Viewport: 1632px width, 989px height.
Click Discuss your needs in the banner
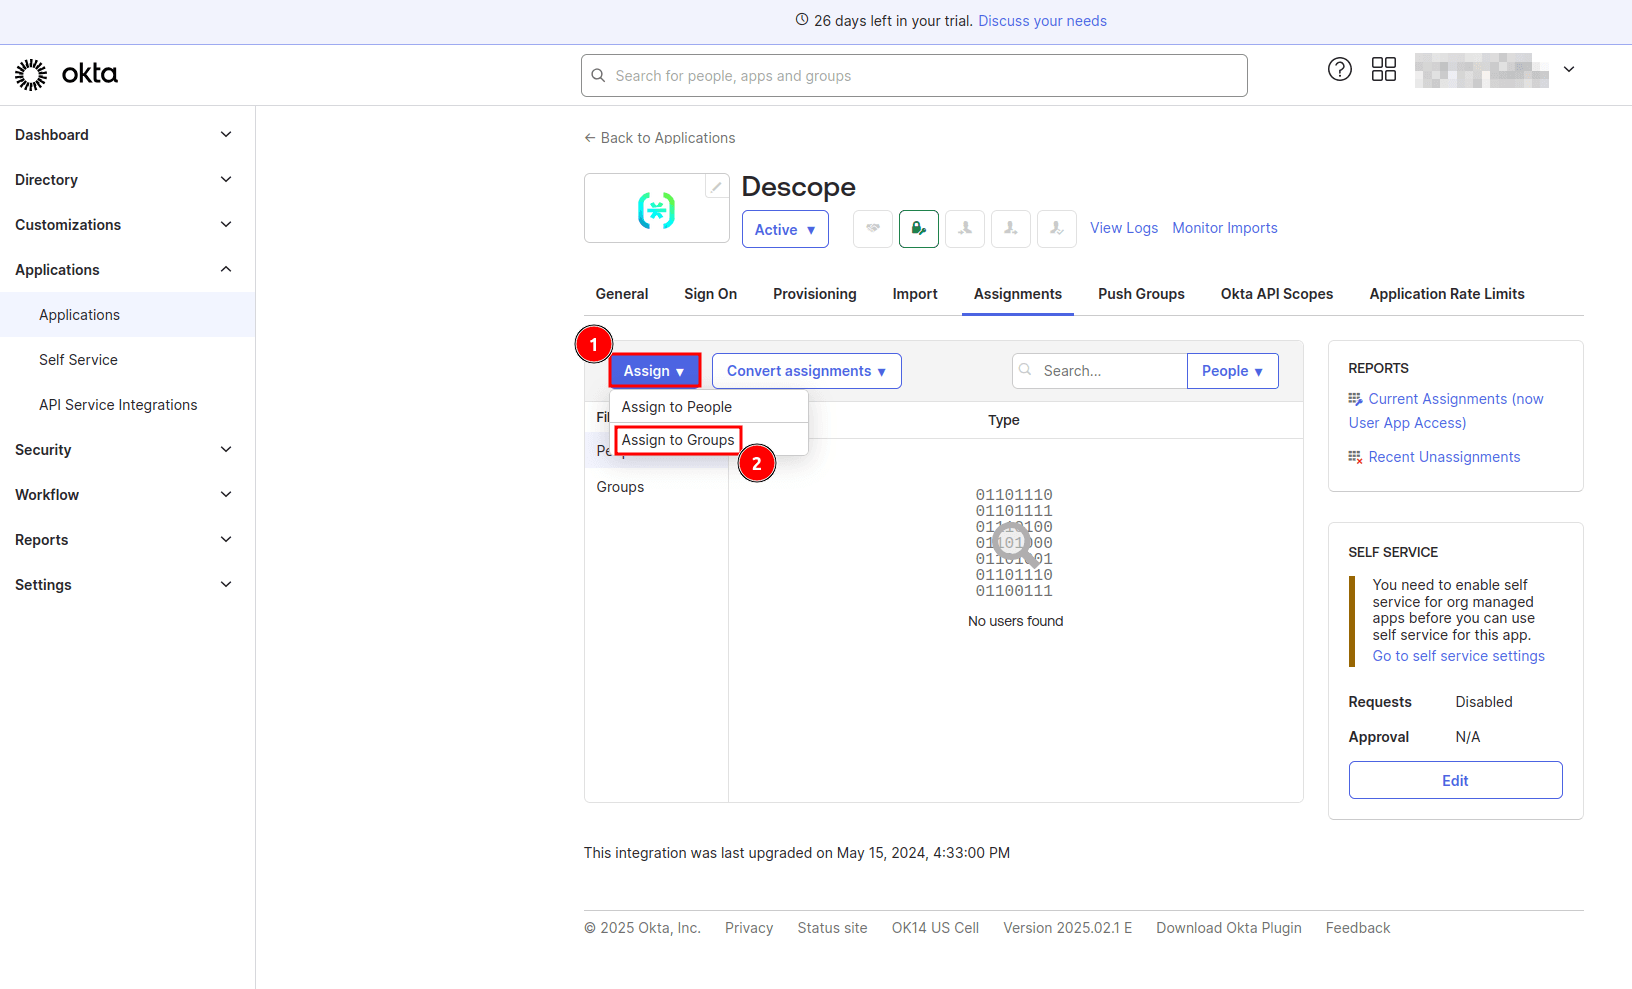1042,20
